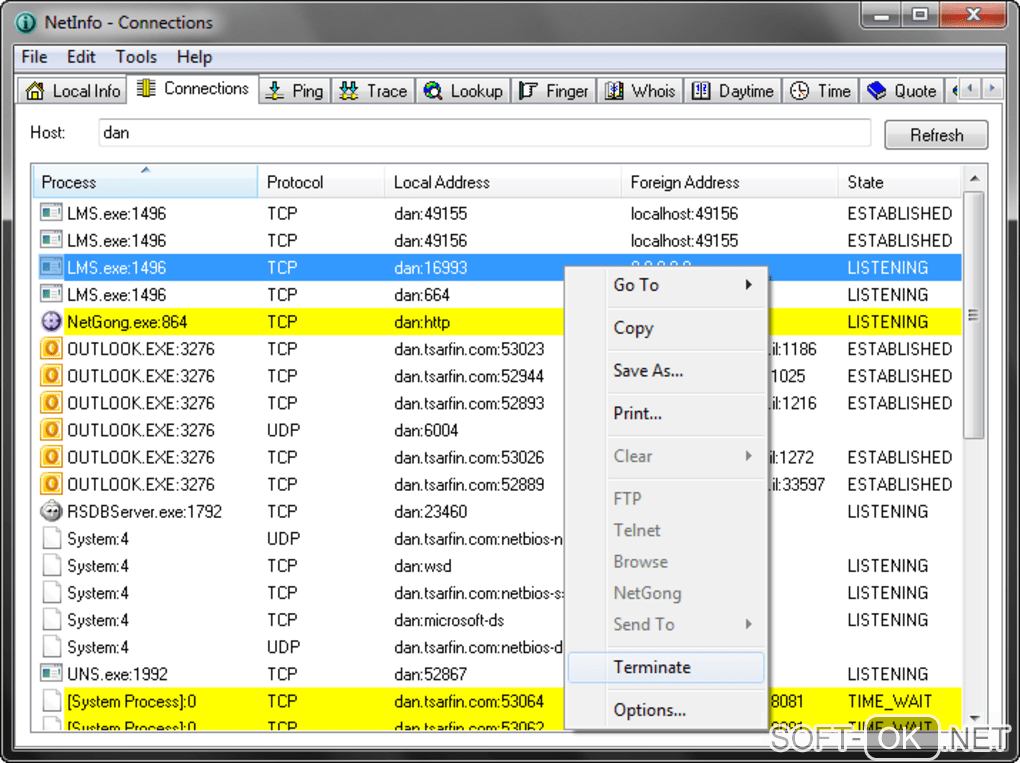Click the NetGong.exe:864 process icon
The height and width of the screenshot is (763, 1020).
pos(51,321)
